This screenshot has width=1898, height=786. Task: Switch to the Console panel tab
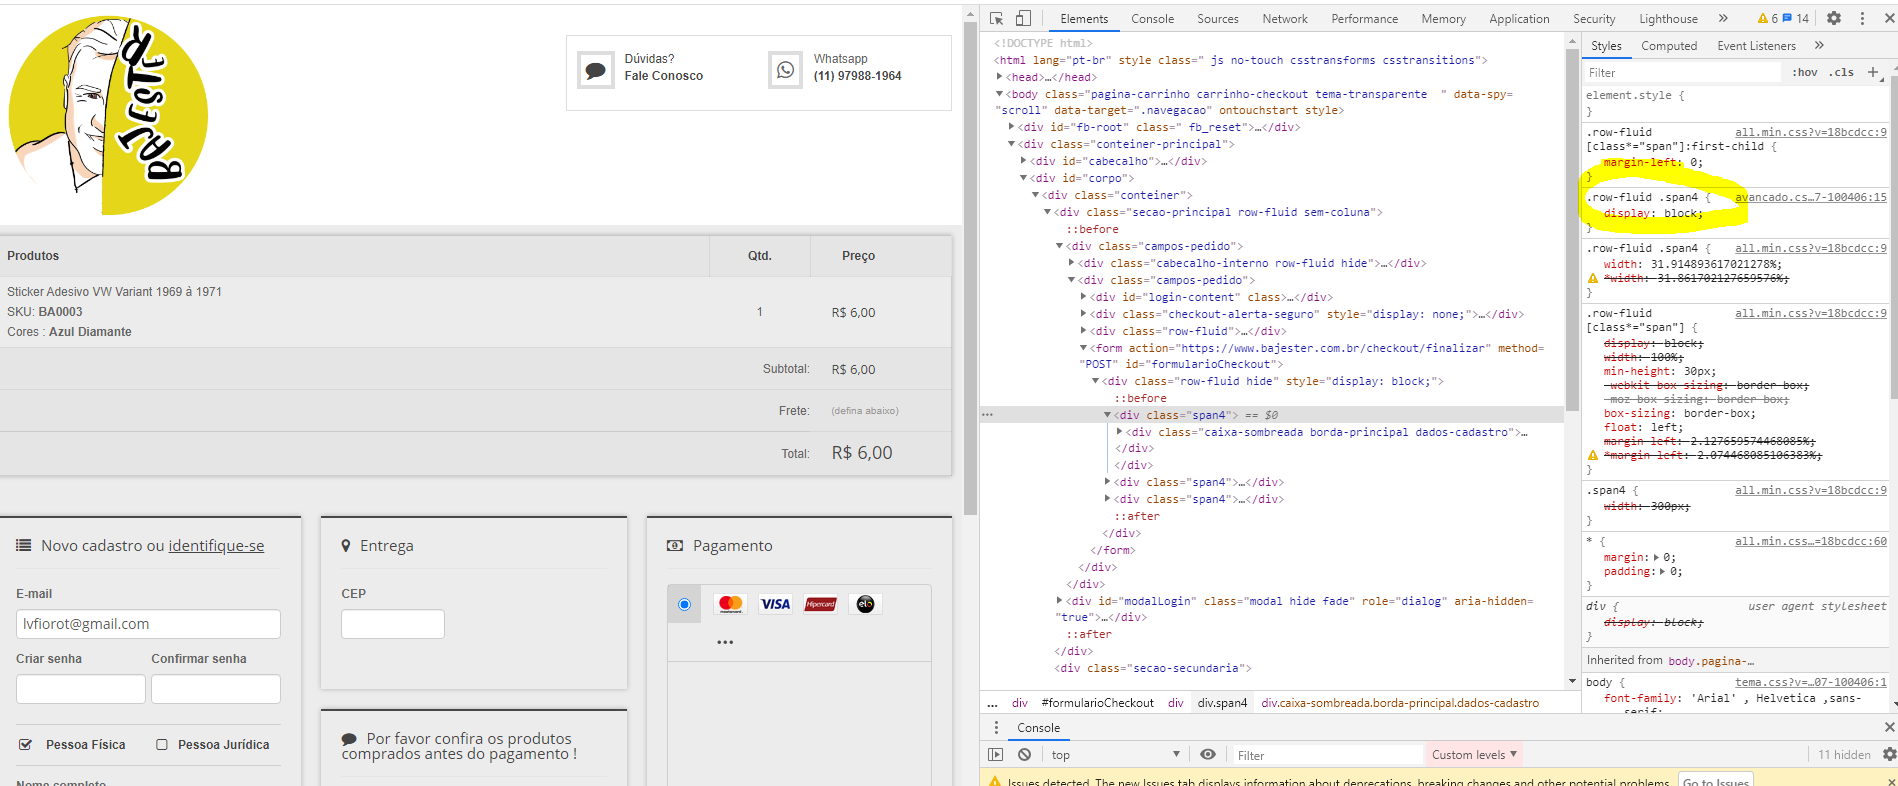[1152, 18]
